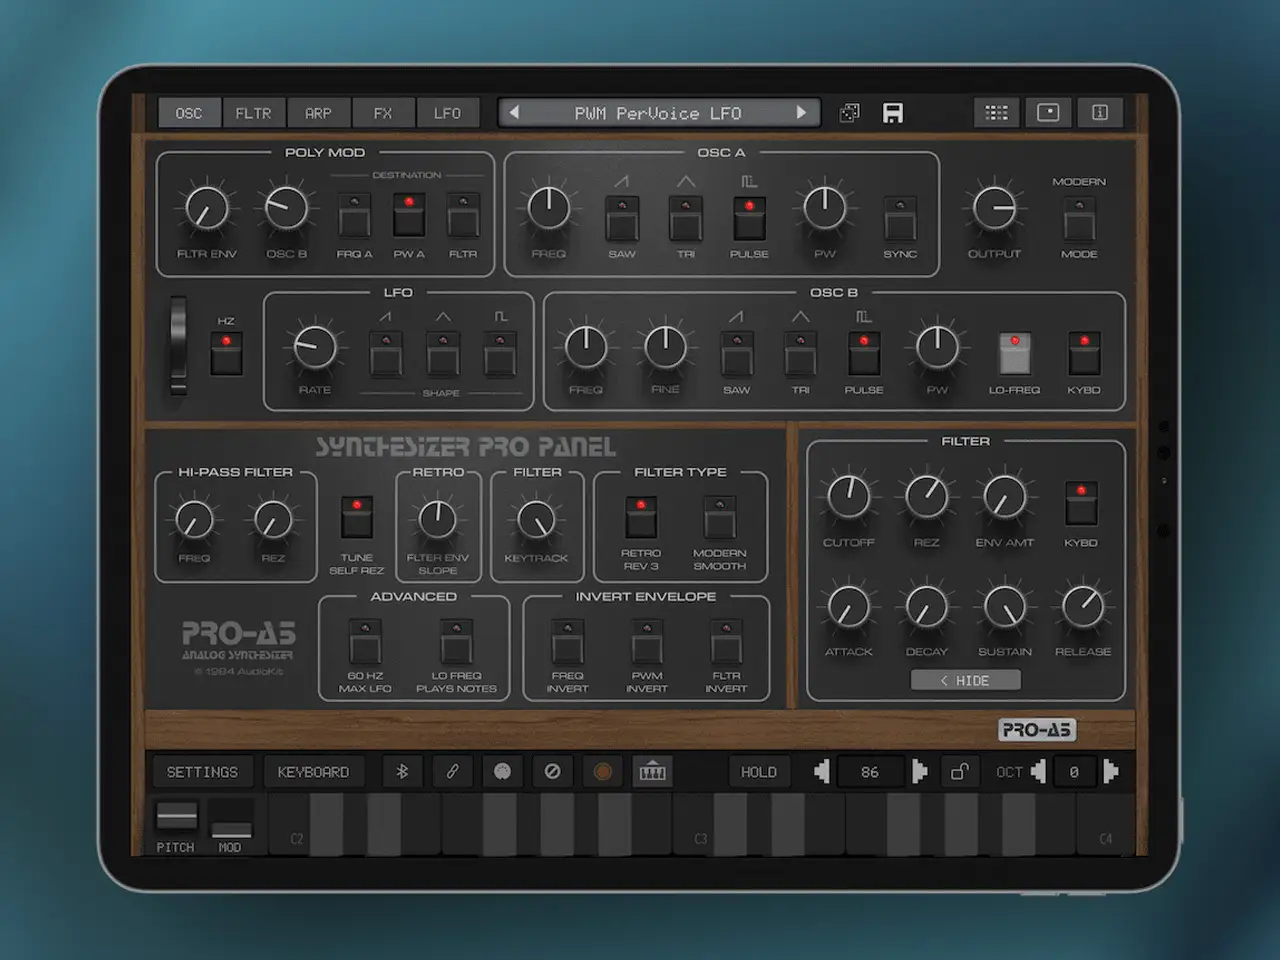Click the OSC B FINE knob
Viewport: 1280px width, 960px height.
[665, 347]
